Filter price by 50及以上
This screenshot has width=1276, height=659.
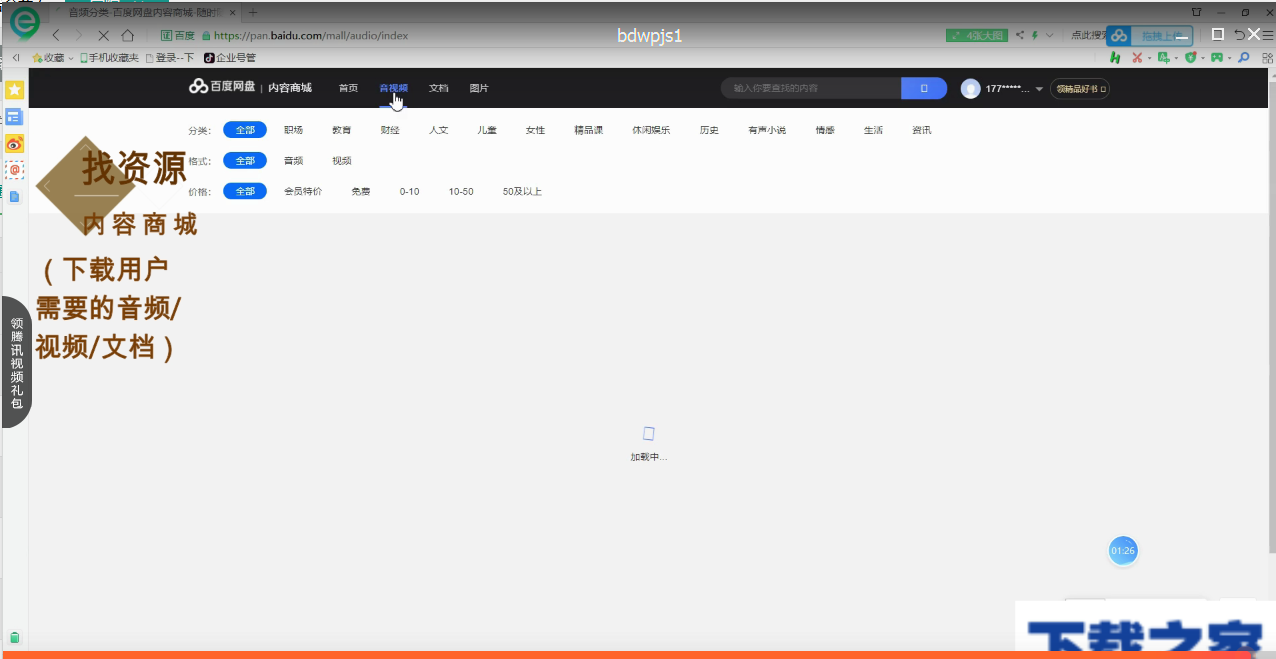pos(522,191)
